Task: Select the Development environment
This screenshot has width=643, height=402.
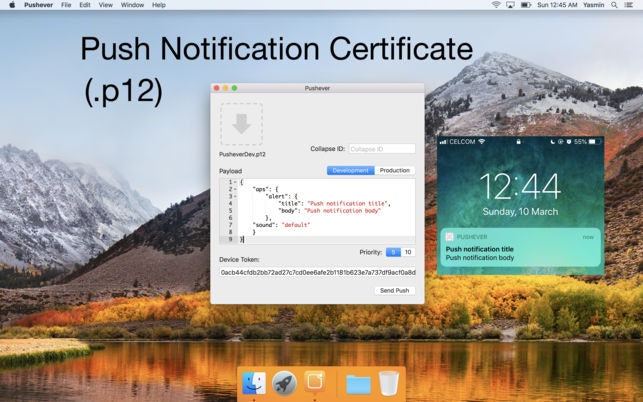Action: click(x=351, y=170)
